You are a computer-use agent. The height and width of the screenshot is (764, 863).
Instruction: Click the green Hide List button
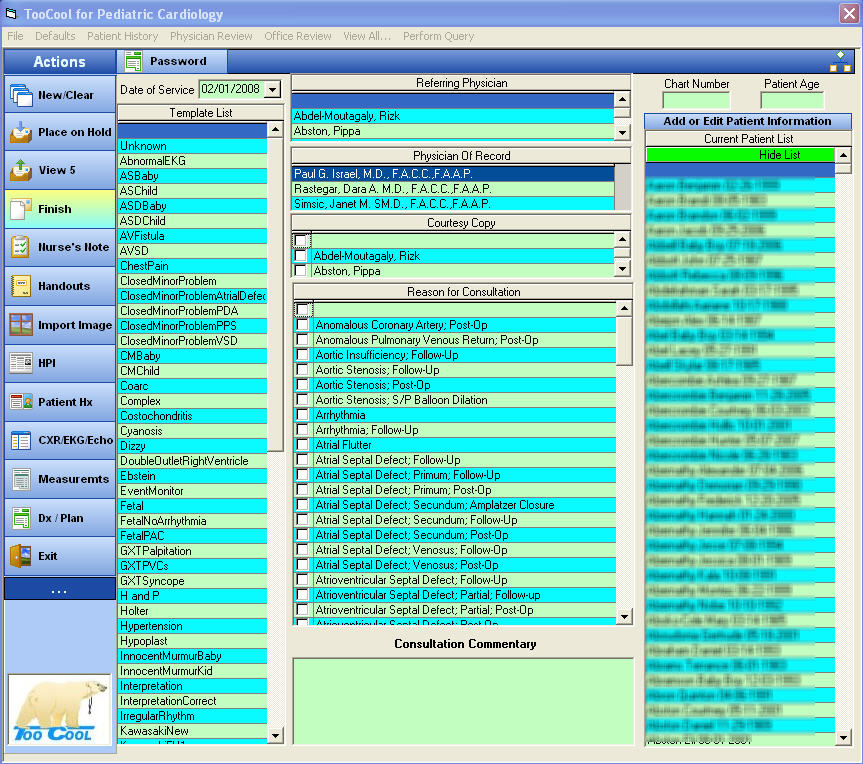tap(740, 155)
